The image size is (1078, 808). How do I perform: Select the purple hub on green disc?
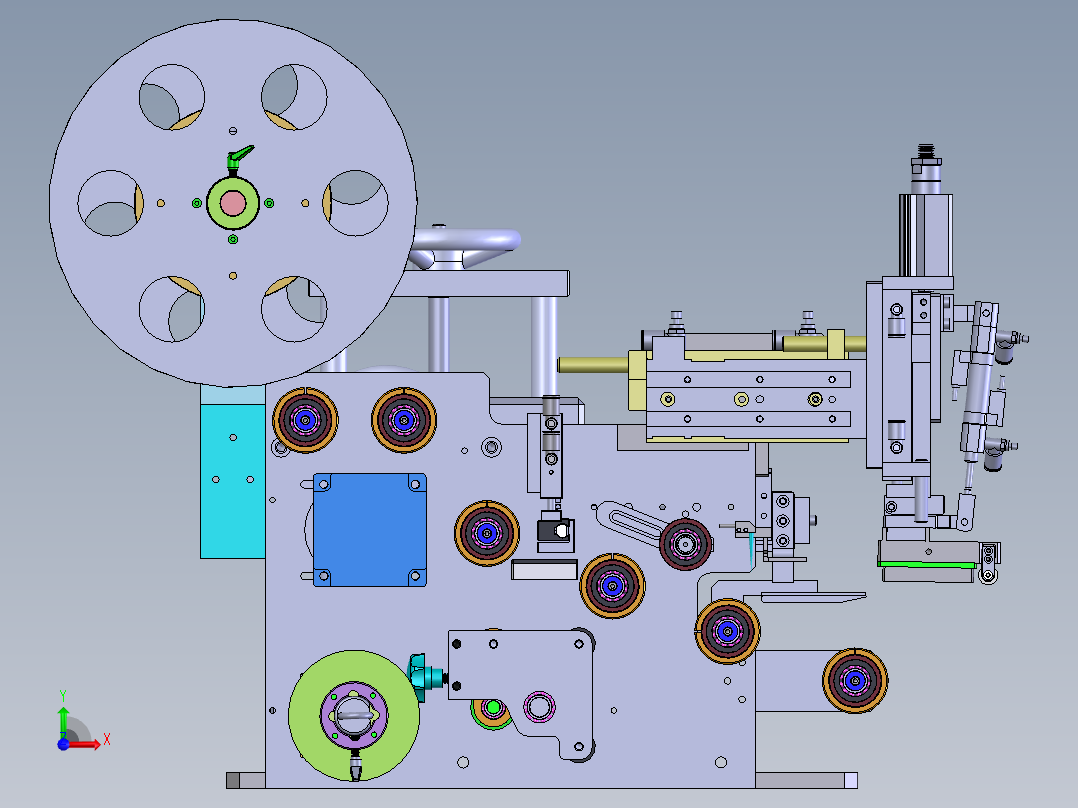tap(354, 715)
